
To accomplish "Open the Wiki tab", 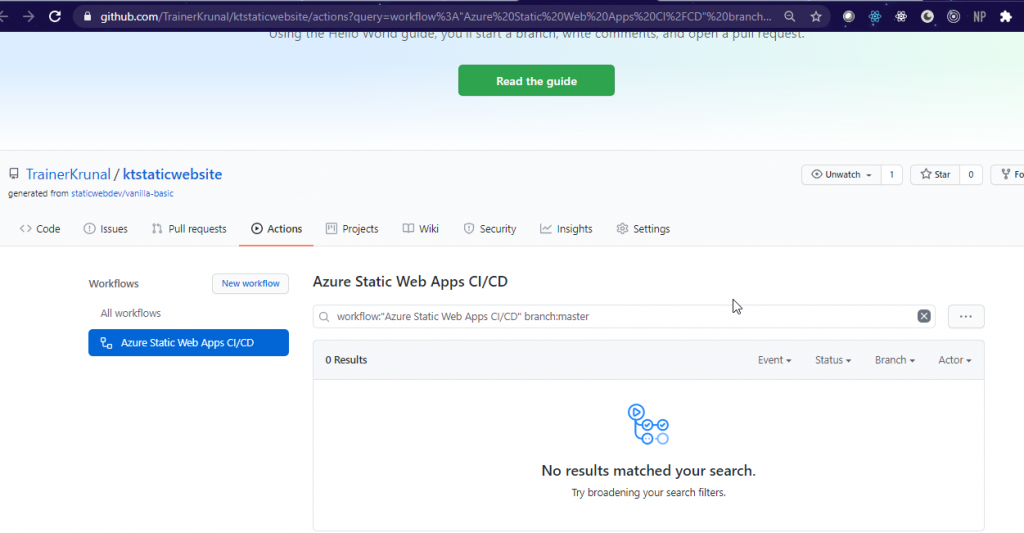I will click(x=421, y=229).
